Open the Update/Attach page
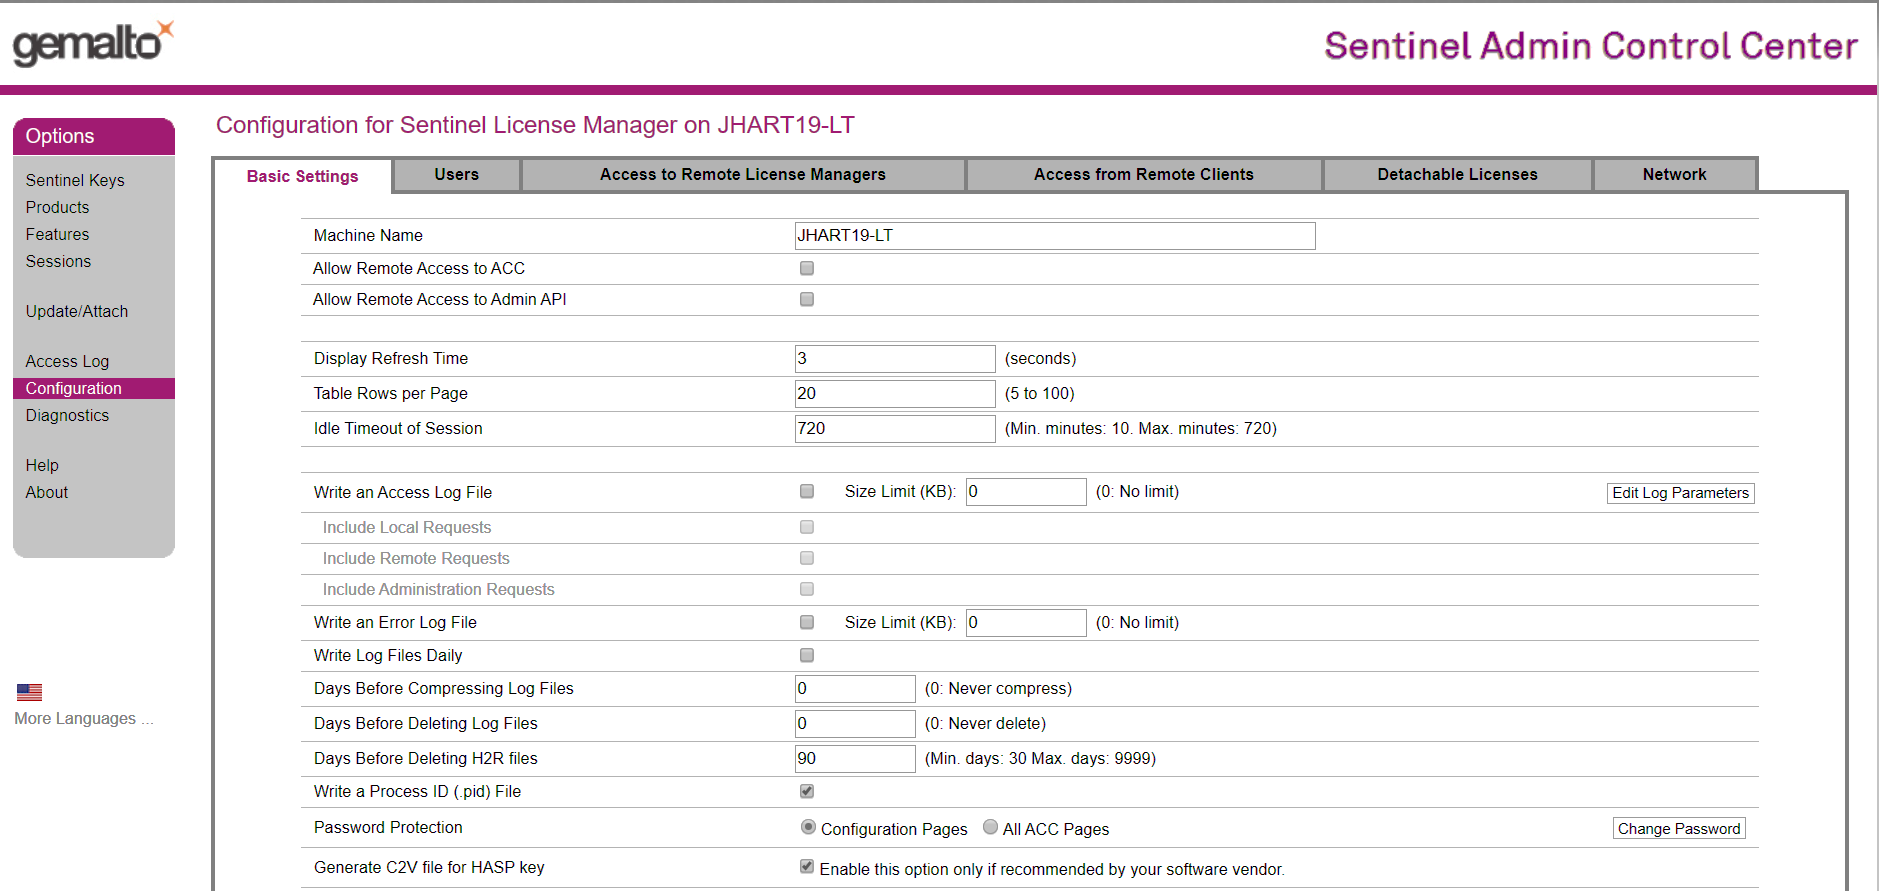Viewport: 1879px width, 891px height. click(x=77, y=311)
